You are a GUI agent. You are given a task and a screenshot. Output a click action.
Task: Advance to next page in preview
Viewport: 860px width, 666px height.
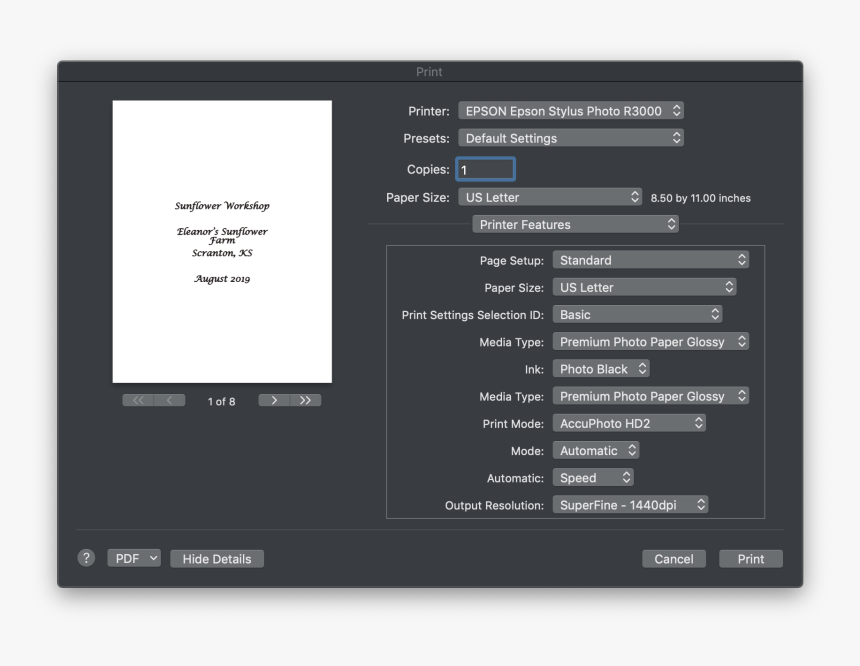(x=274, y=401)
